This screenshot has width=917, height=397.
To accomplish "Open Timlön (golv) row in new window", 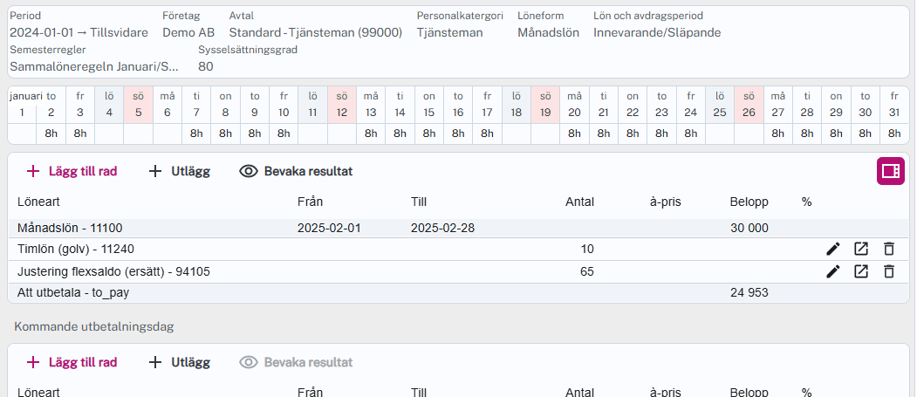I will point(861,249).
